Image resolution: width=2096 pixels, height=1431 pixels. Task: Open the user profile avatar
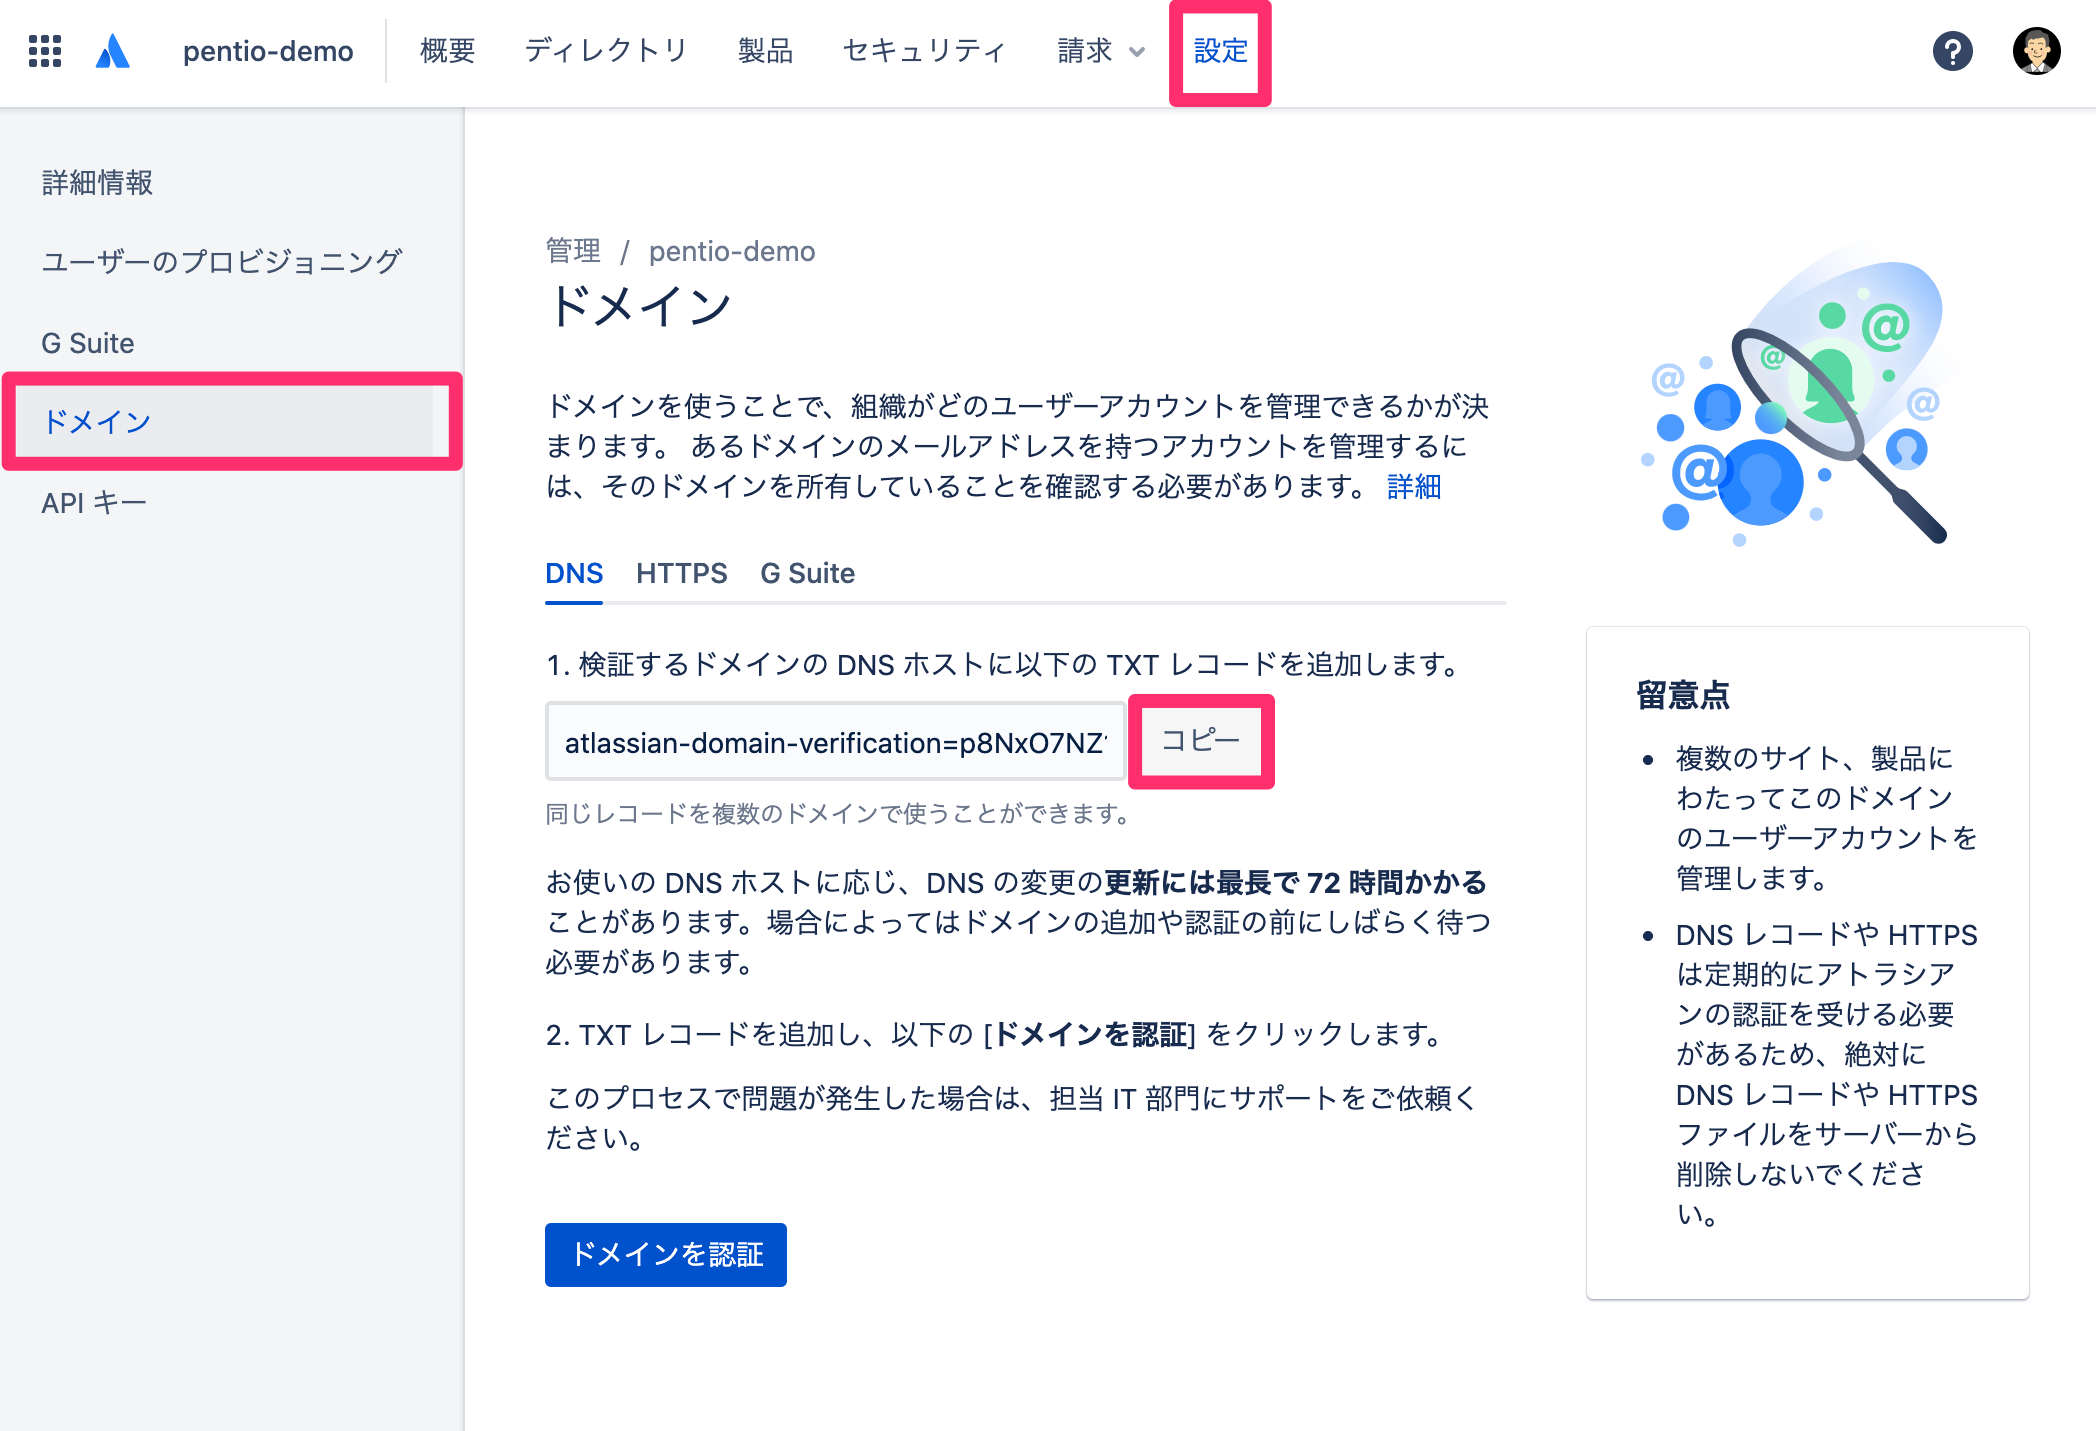2036,51
